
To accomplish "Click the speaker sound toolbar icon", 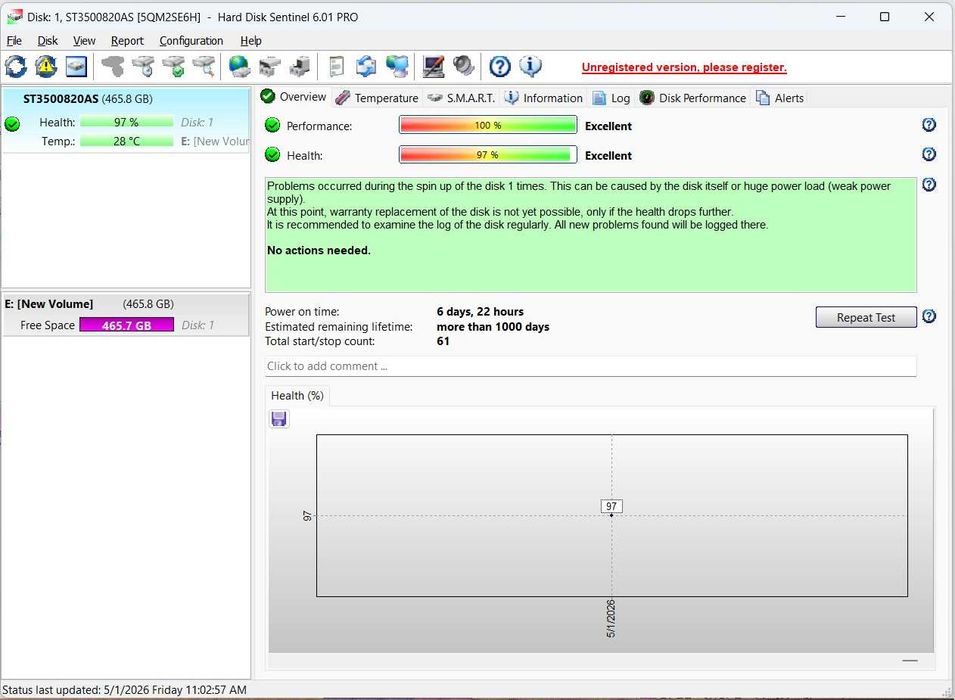I will tap(463, 66).
